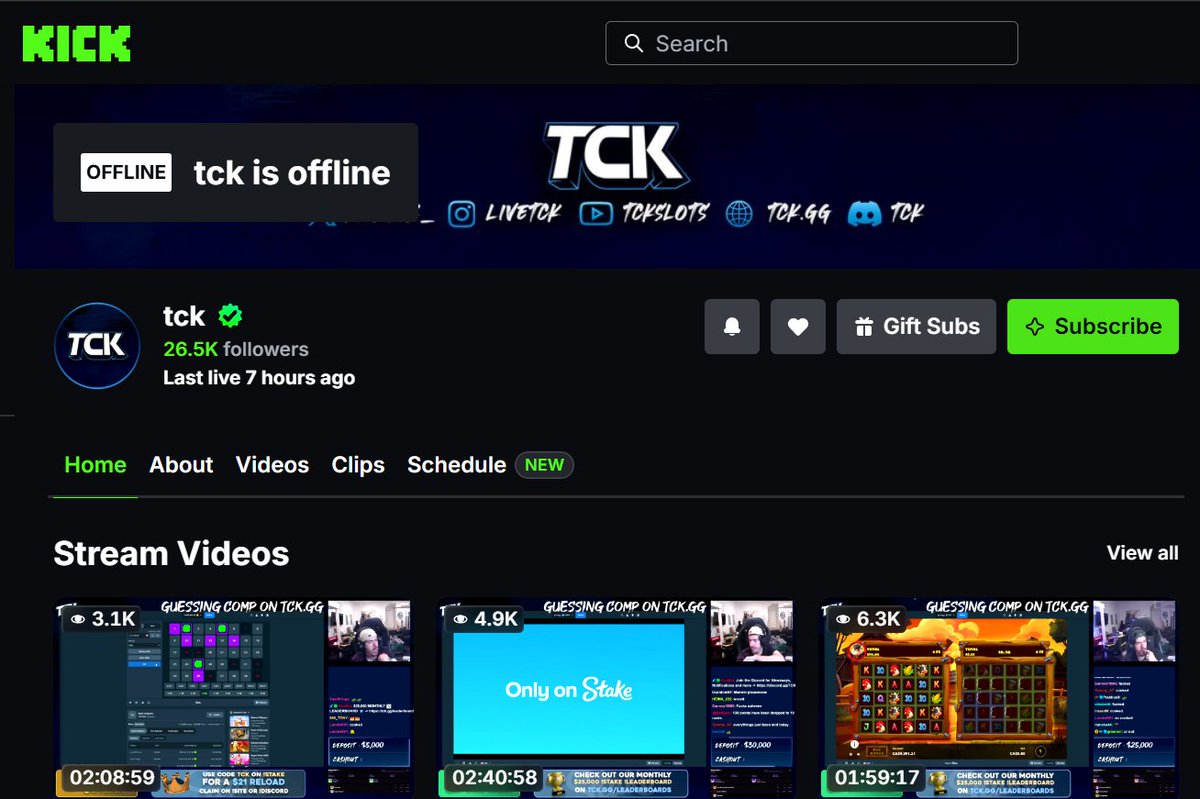
Task: Click the tck channel name
Action: pos(184,317)
